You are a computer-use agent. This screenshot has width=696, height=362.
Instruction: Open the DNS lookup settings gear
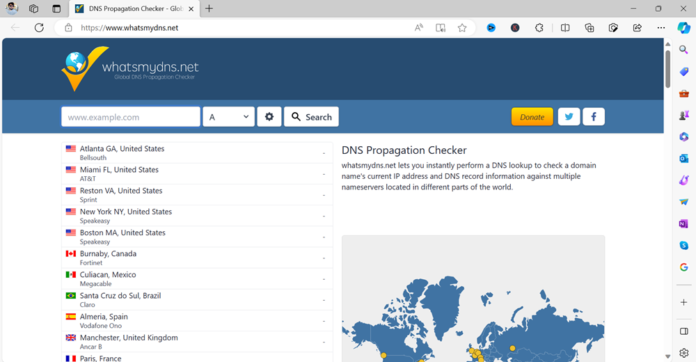(x=269, y=117)
